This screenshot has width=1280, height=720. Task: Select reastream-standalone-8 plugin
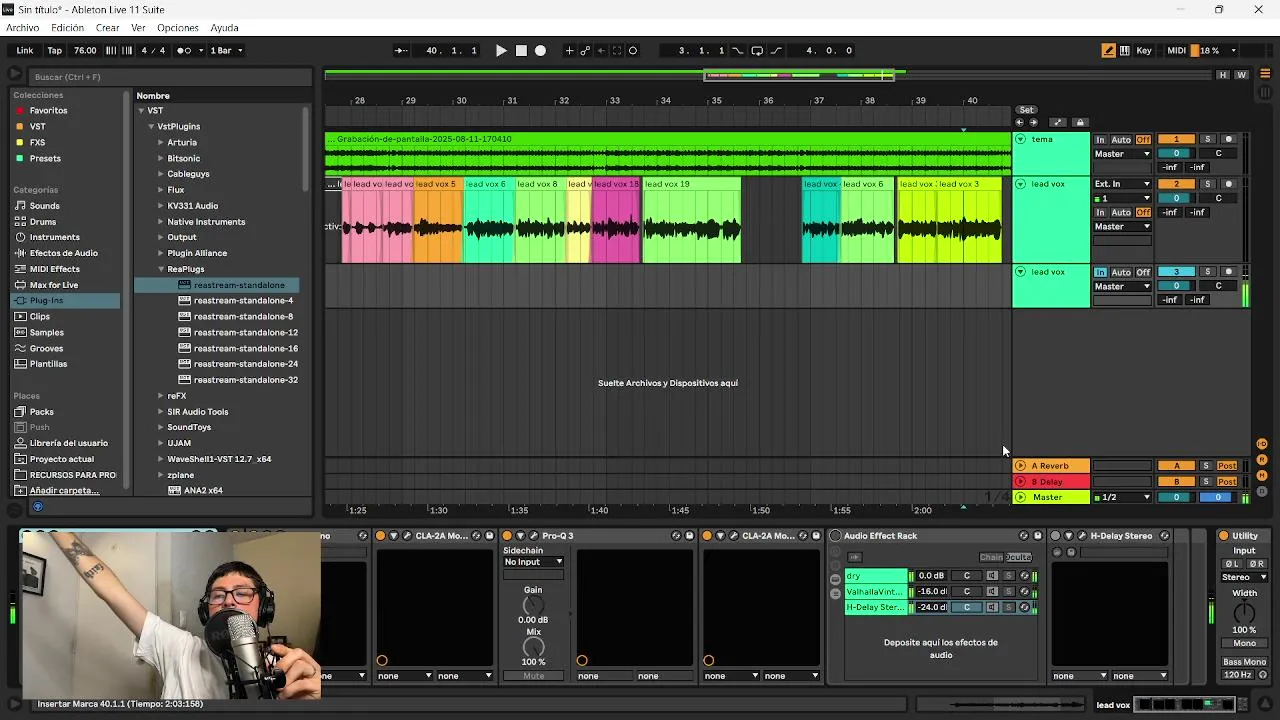point(243,317)
